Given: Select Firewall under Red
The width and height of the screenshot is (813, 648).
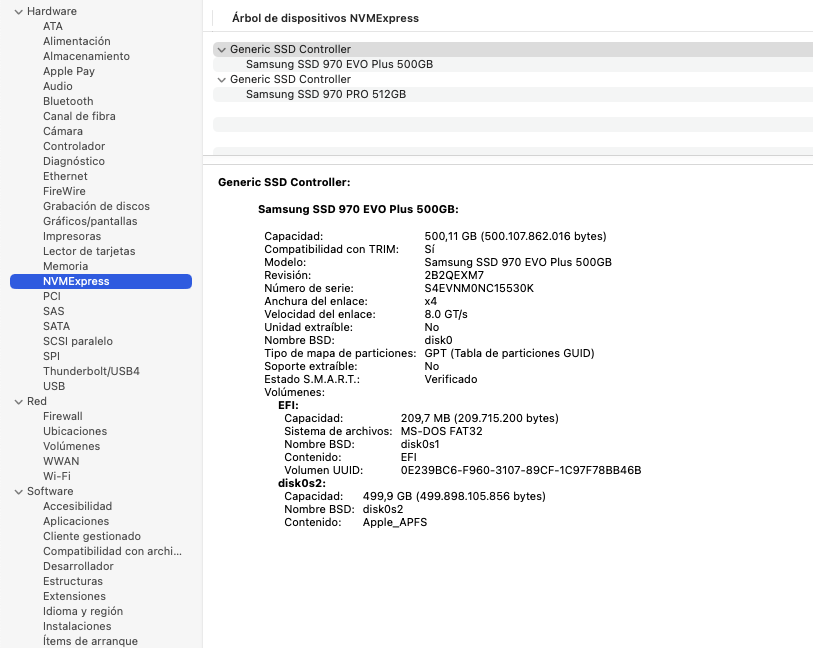Looking at the screenshot, I should 63,417.
